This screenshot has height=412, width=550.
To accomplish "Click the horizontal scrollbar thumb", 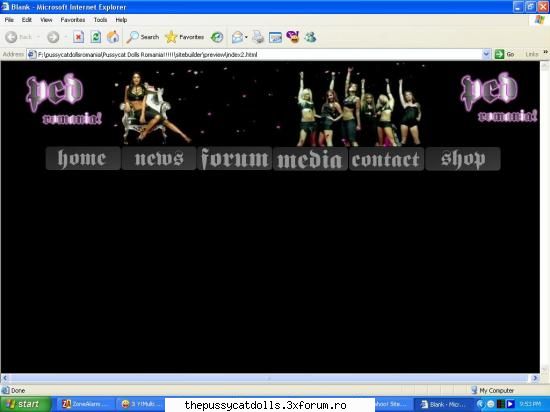I will coord(269,378).
